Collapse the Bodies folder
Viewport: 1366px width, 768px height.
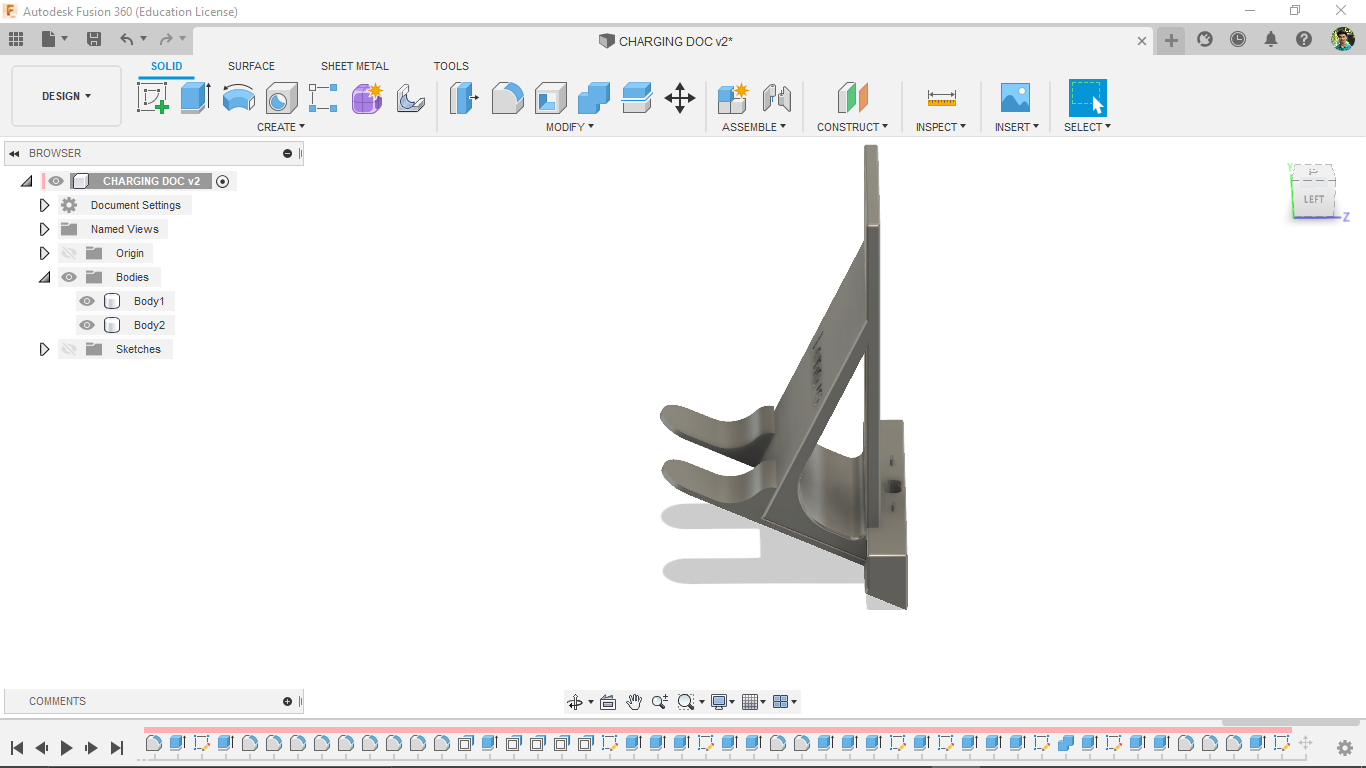click(44, 277)
